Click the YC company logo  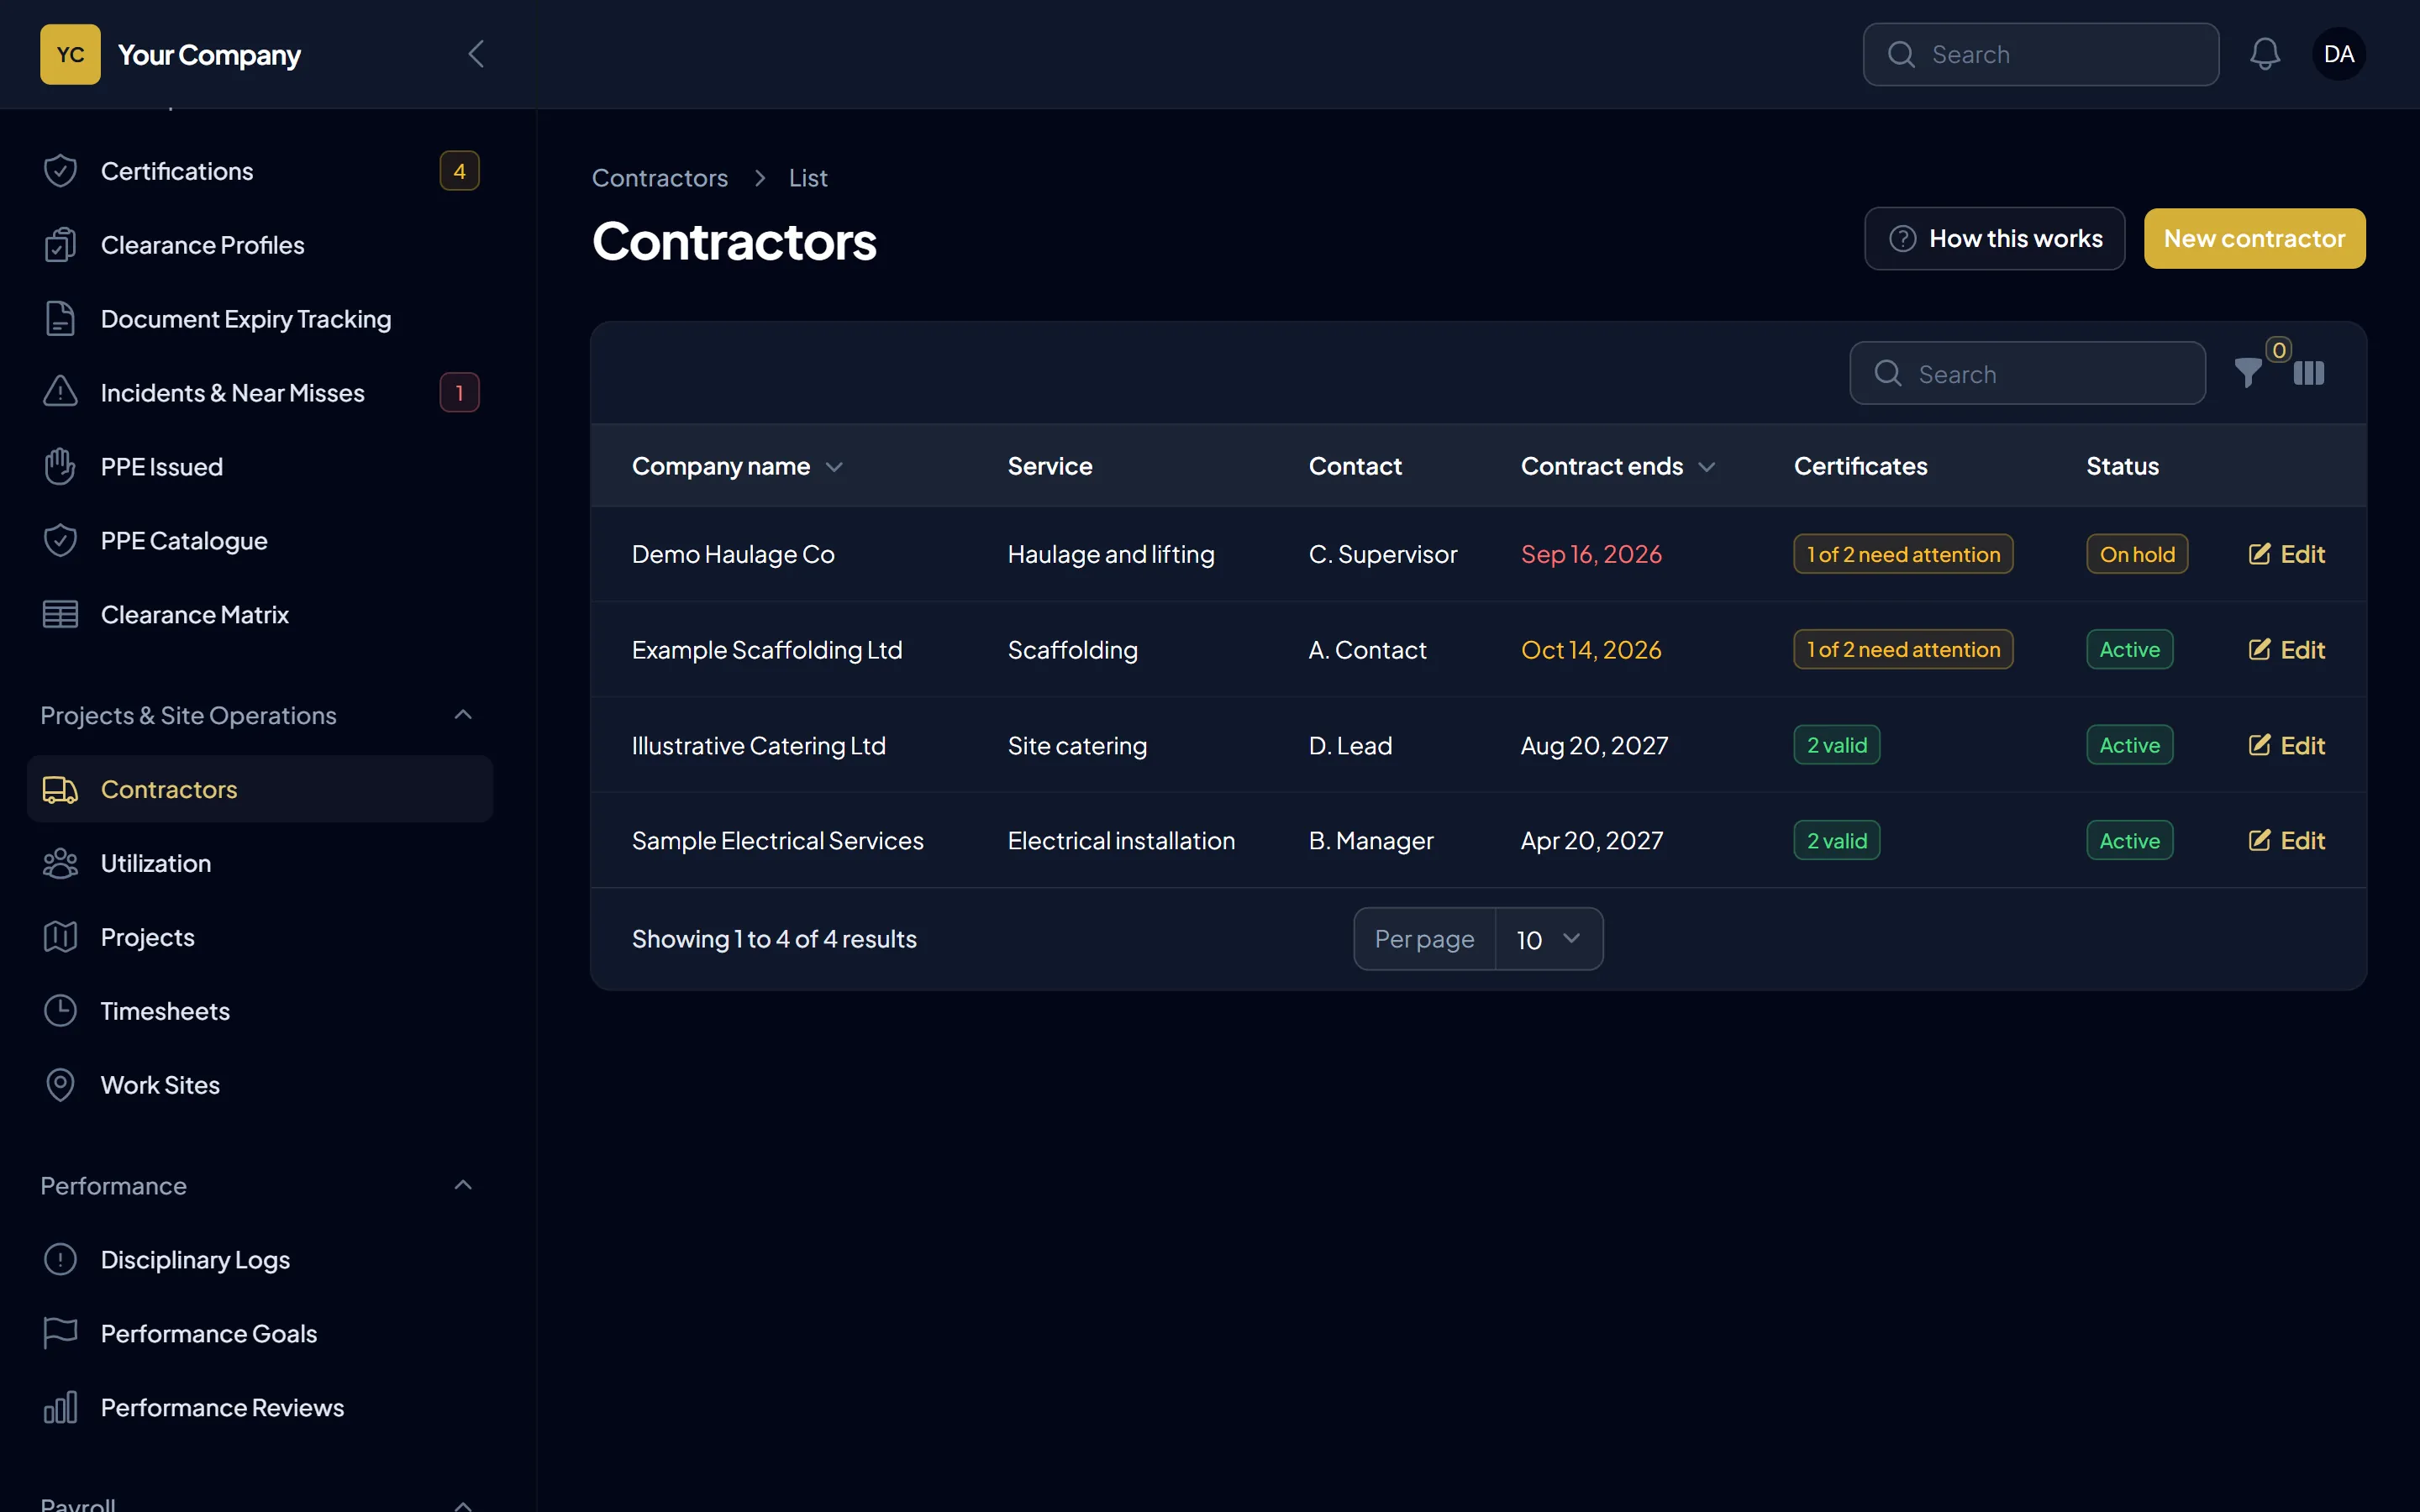[70, 54]
